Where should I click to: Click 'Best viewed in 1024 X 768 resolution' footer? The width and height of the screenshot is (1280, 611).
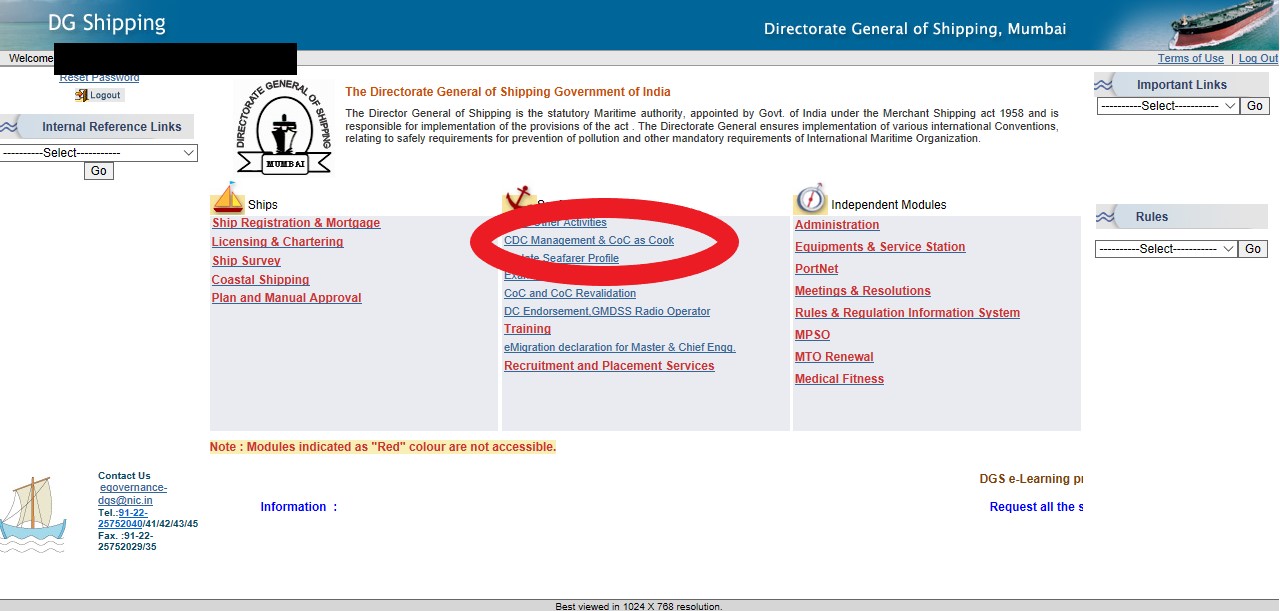click(x=639, y=606)
